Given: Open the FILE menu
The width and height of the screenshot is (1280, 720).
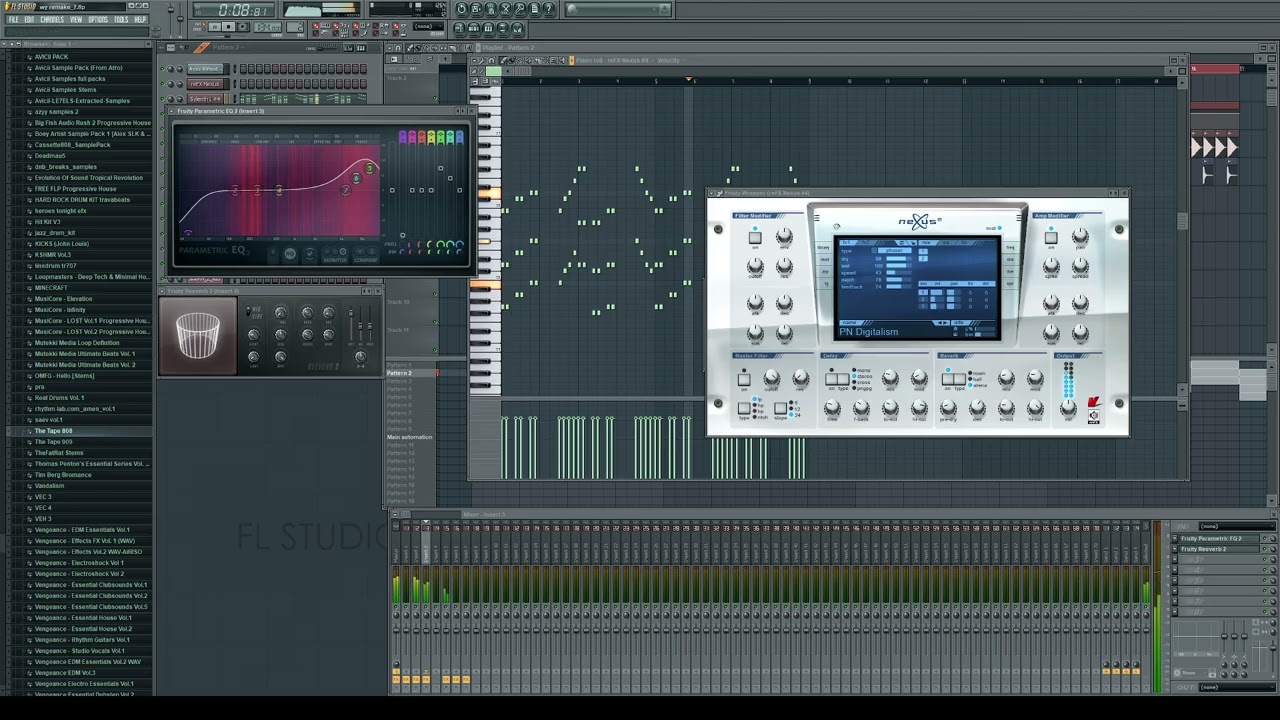Looking at the screenshot, I should pyautogui.click(x=13, y=19).
